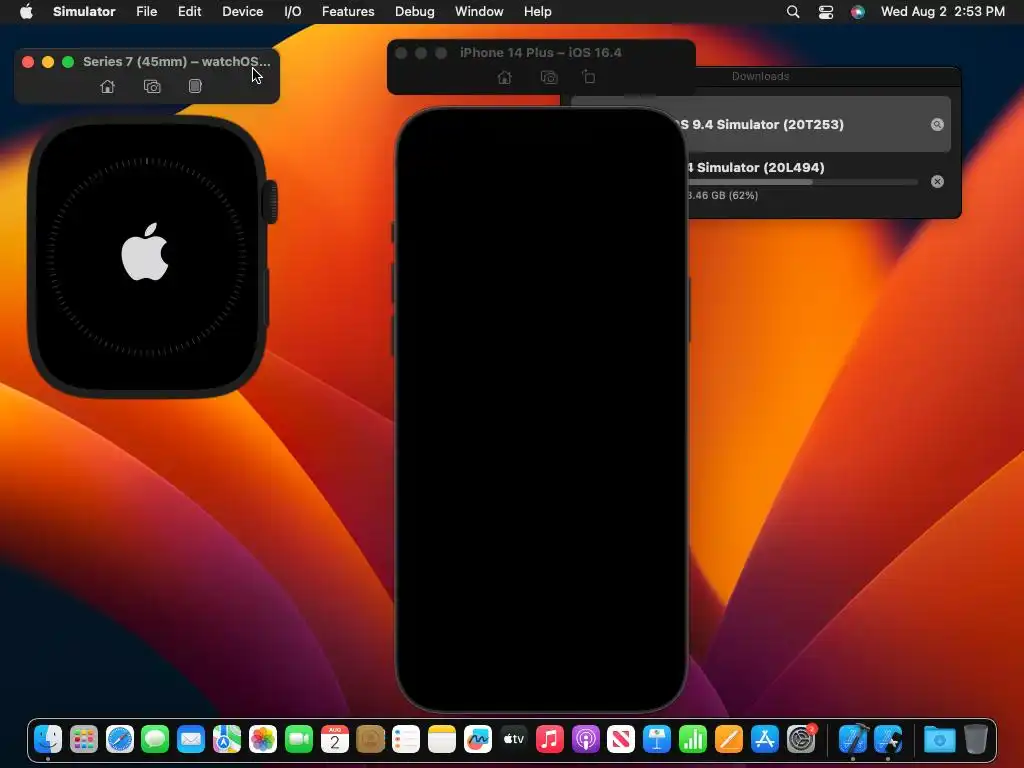
Task: Click the 3.46 GB (62%) status text
Action: pos(722,195)
